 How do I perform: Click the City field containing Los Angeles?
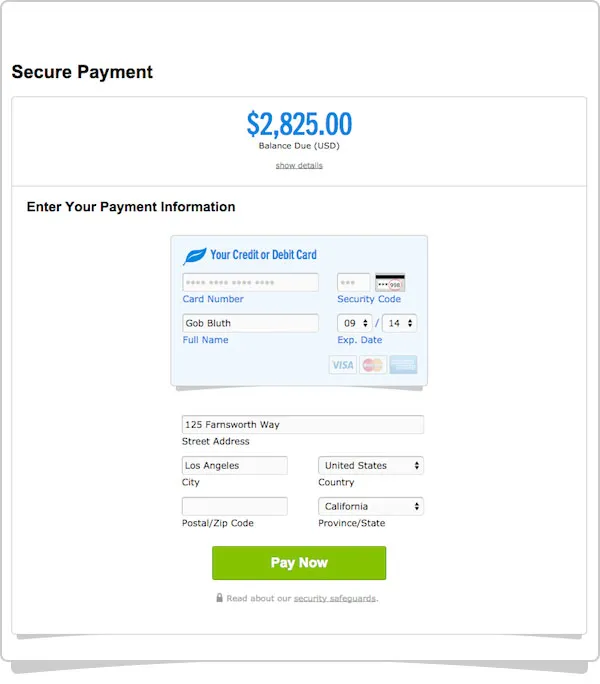pos(234,466)
